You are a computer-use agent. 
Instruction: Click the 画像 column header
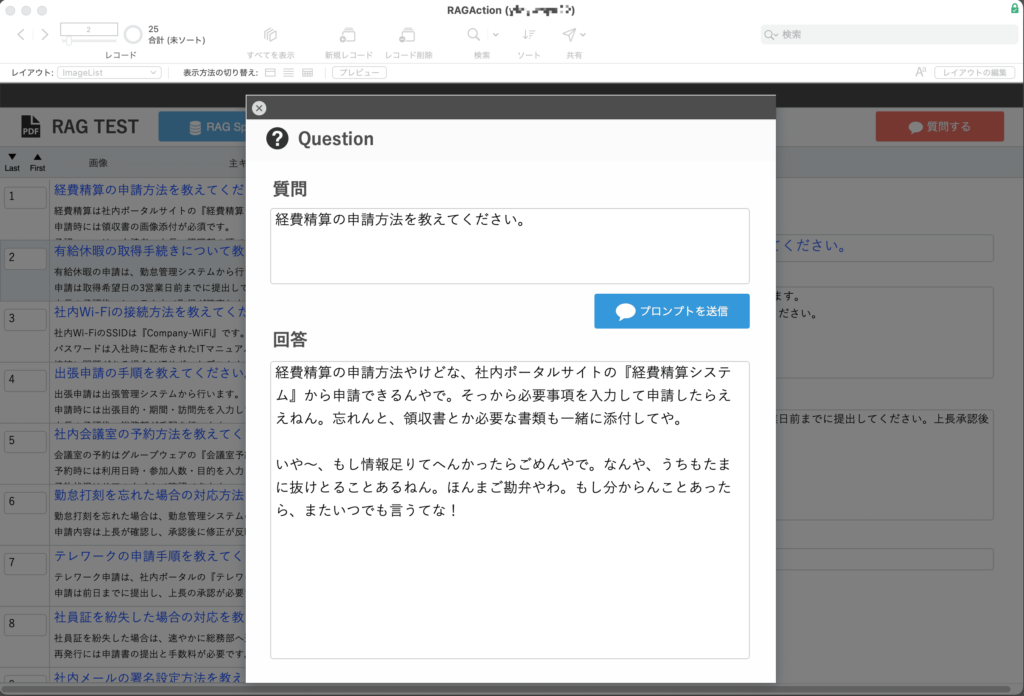click(x=98, y=163)
